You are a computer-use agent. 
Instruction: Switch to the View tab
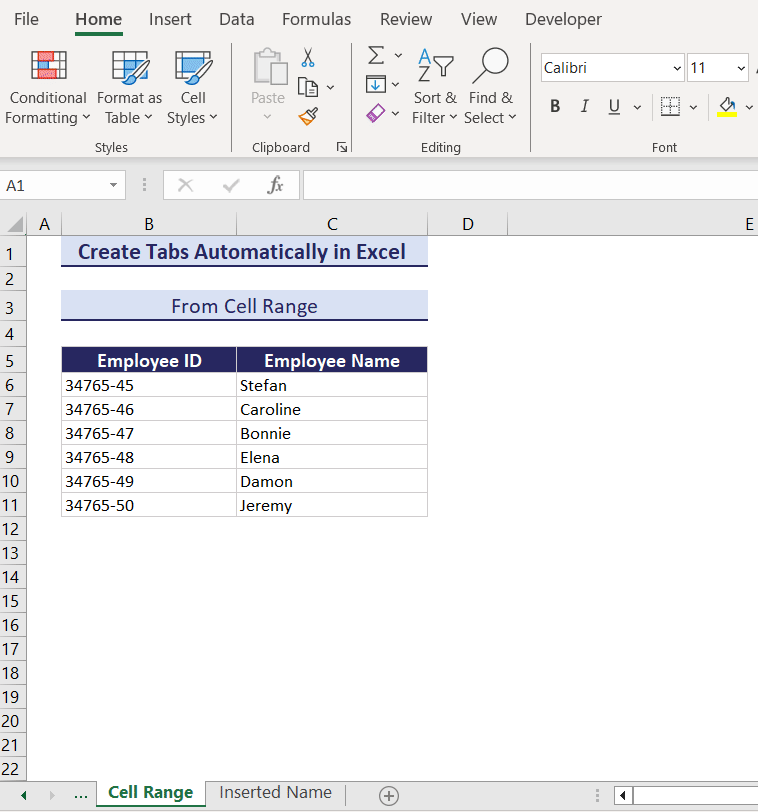click(479, 19)
